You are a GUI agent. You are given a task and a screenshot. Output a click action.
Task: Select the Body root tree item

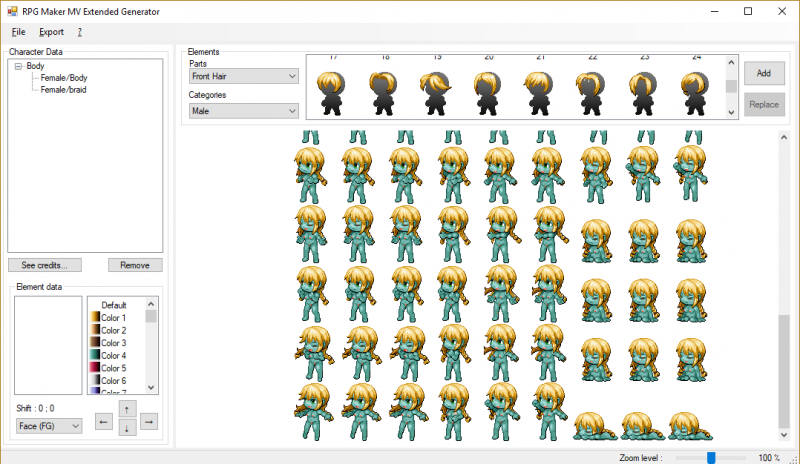pyautogui.click(x=35, y=66)
